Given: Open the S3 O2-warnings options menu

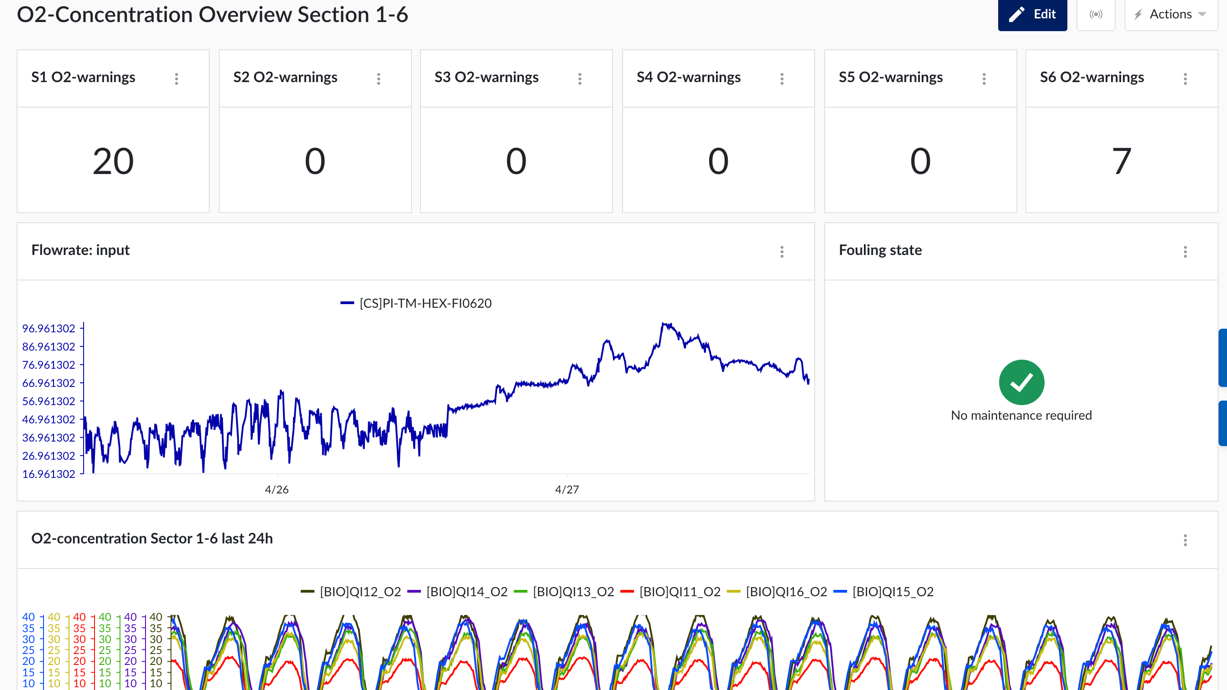Looking at the screenshot, I should (x=580, y=78).
